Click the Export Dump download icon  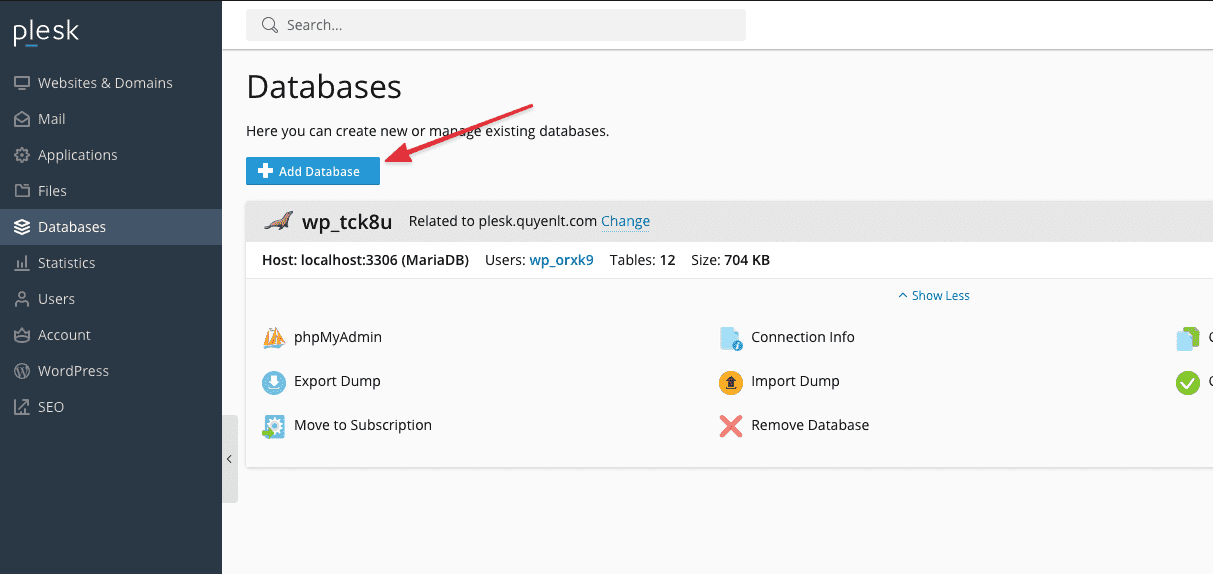tap(274, 382)
